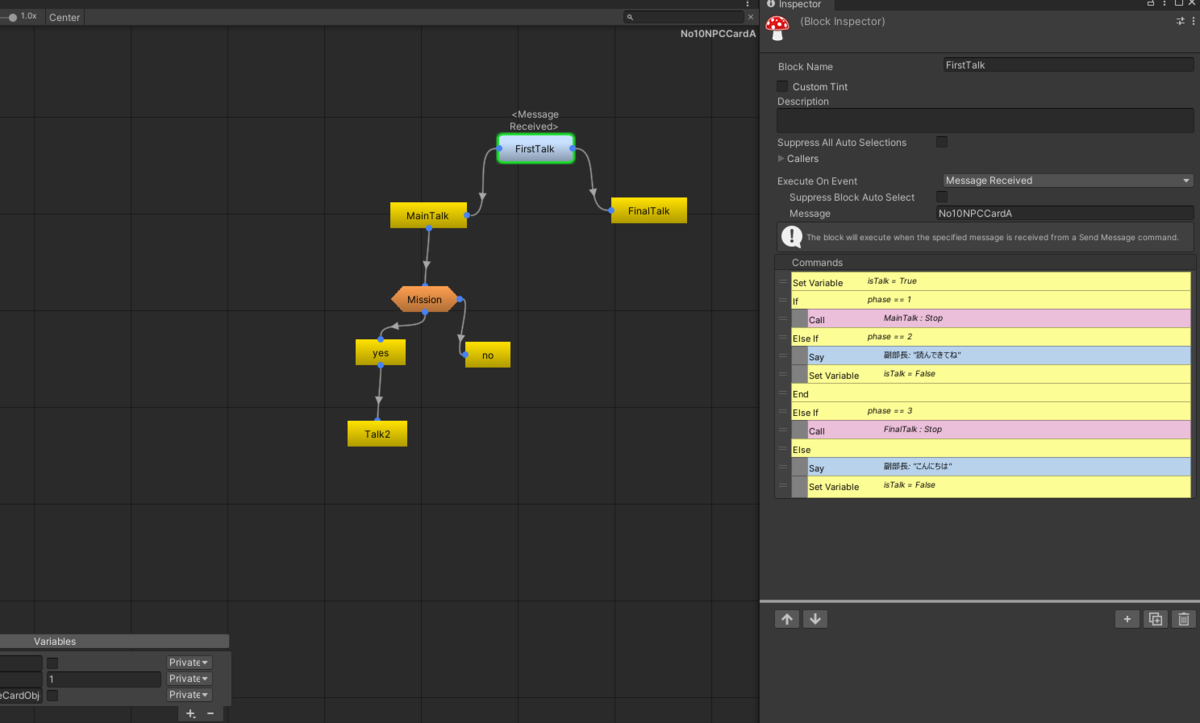Image resolution: width=1200 pixels, height=723 pixels.
Task: Select the 'Else If phase == 2' command
Action: click(991, 338)
